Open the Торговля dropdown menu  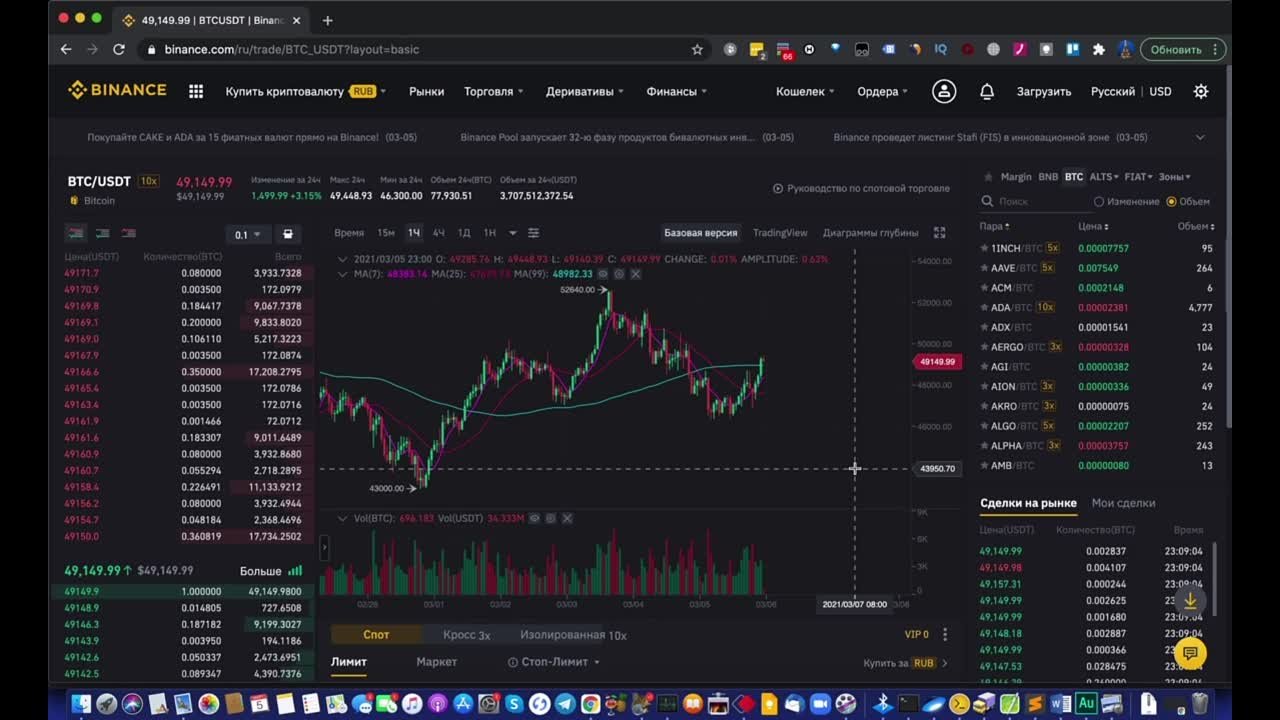pos(494,91)
